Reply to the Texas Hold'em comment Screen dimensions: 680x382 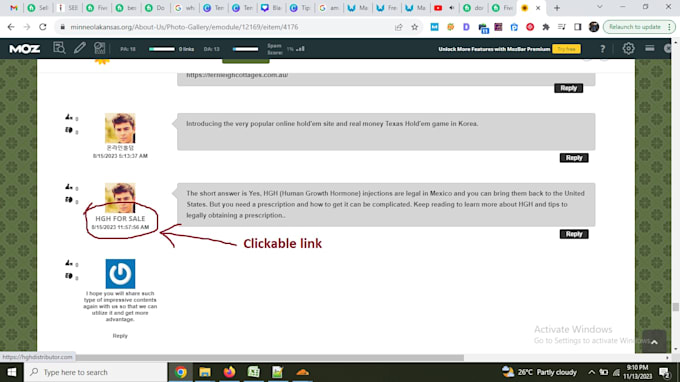[574, 158]
